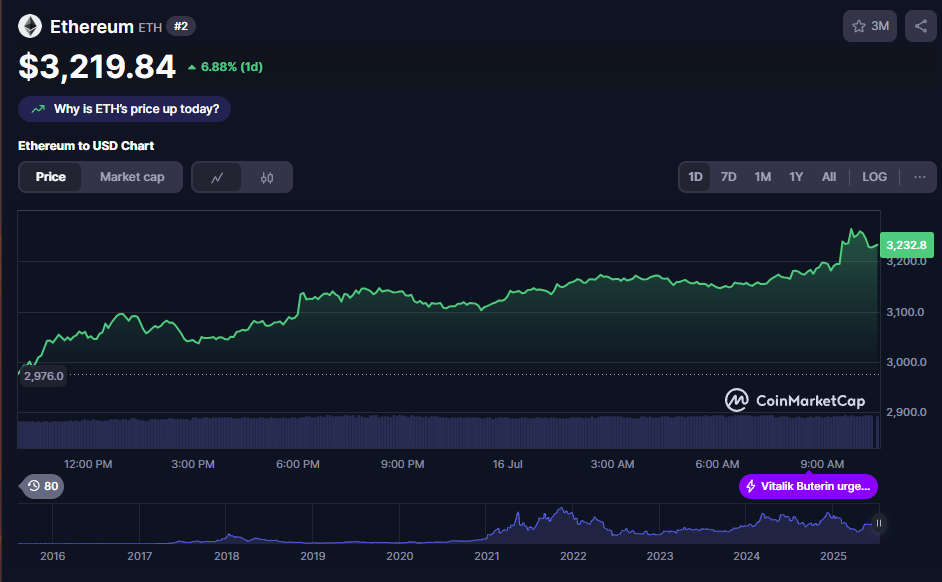The height and width of the screenshot is (582, 942).
Task: Click the #2 rank badge
Action: (x=181, y=26)
